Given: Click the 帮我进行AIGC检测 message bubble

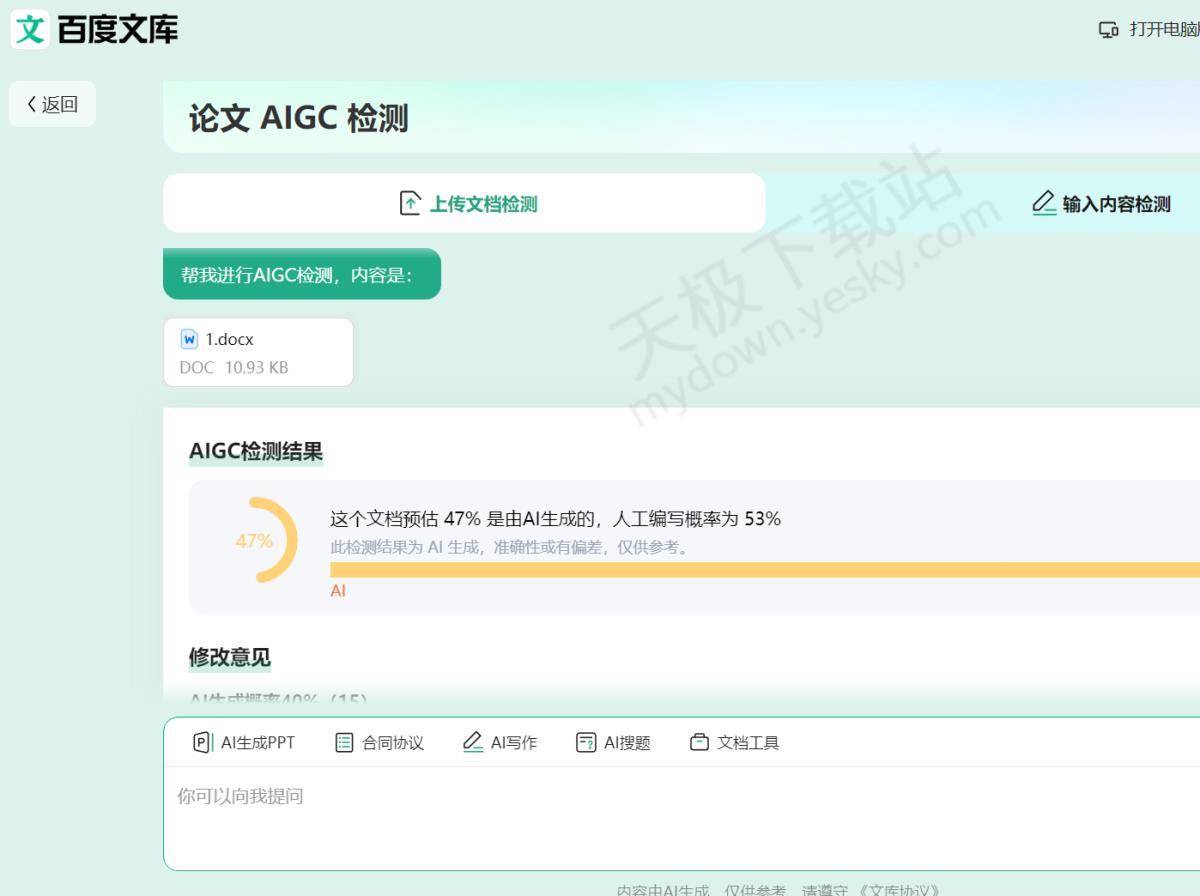Looking at the screenshot, I should [x=301, y=274].
